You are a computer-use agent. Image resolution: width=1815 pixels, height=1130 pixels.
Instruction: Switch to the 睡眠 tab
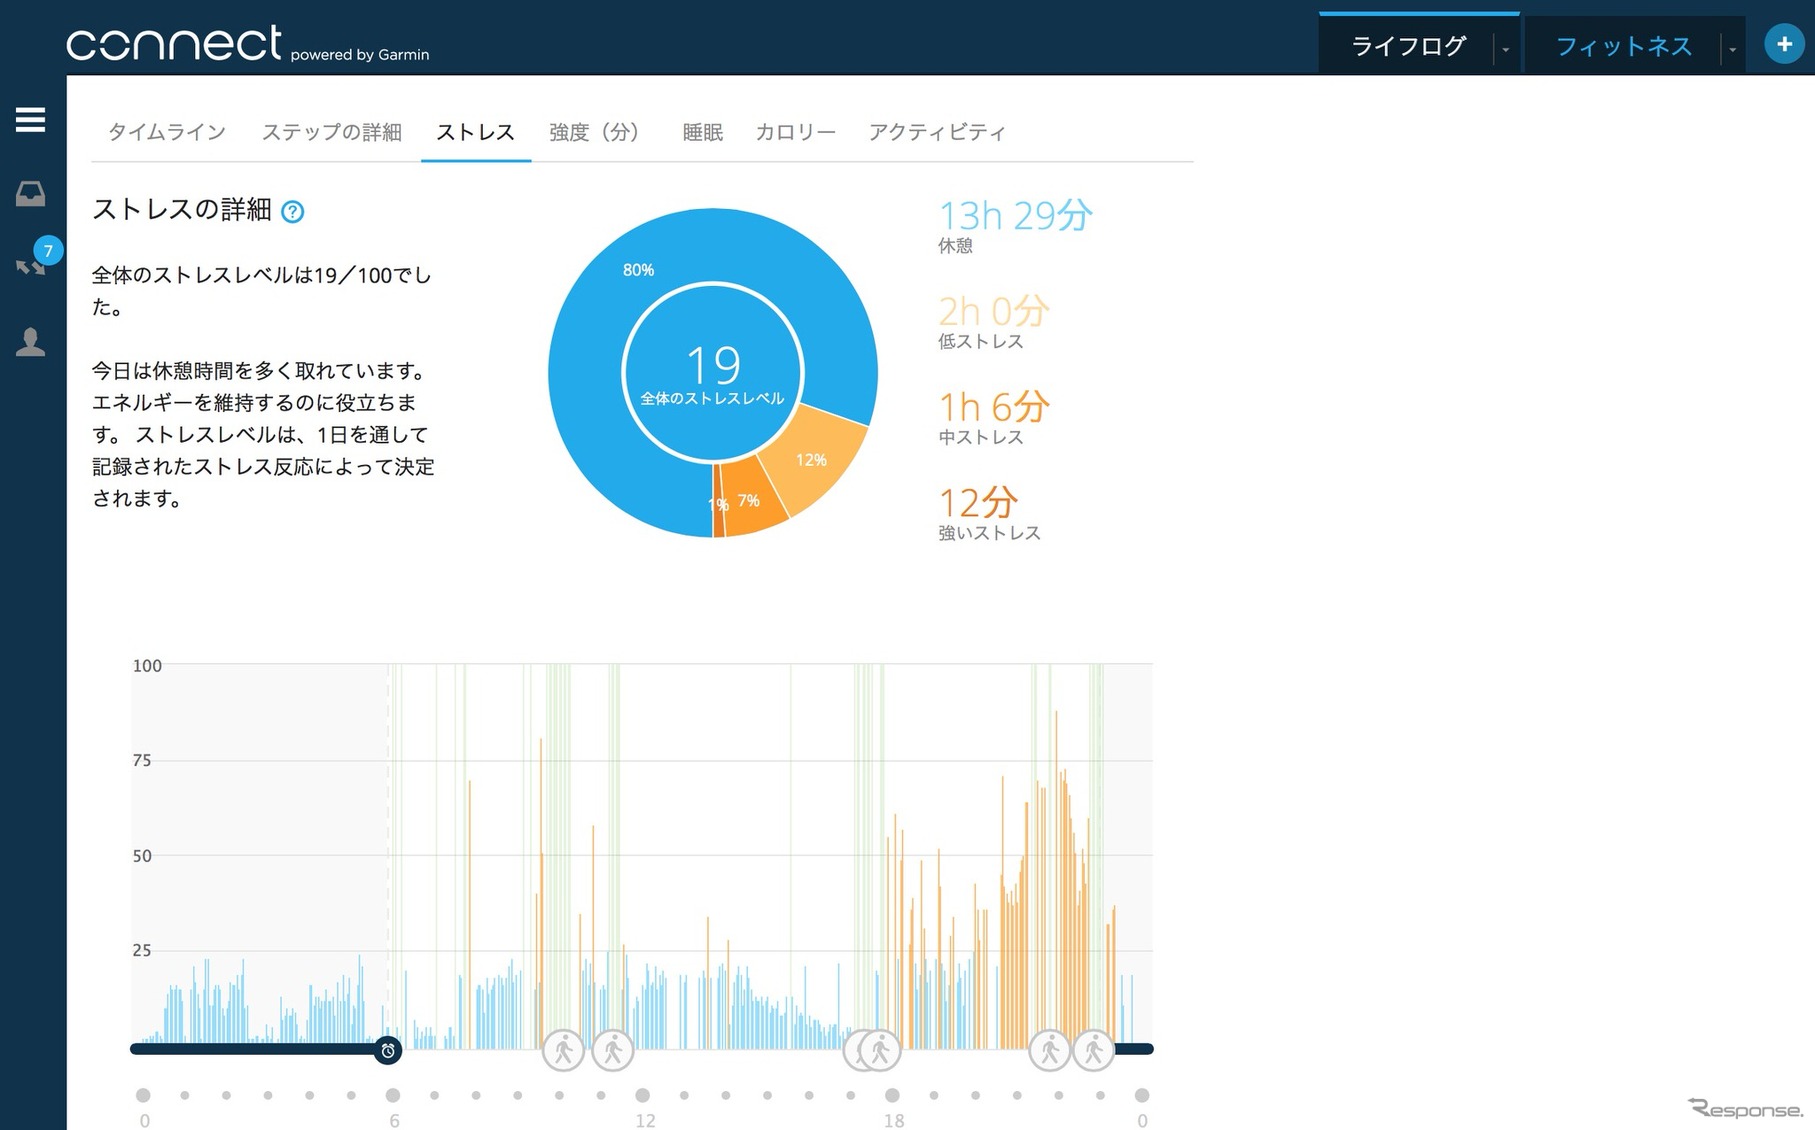point(702,132)
